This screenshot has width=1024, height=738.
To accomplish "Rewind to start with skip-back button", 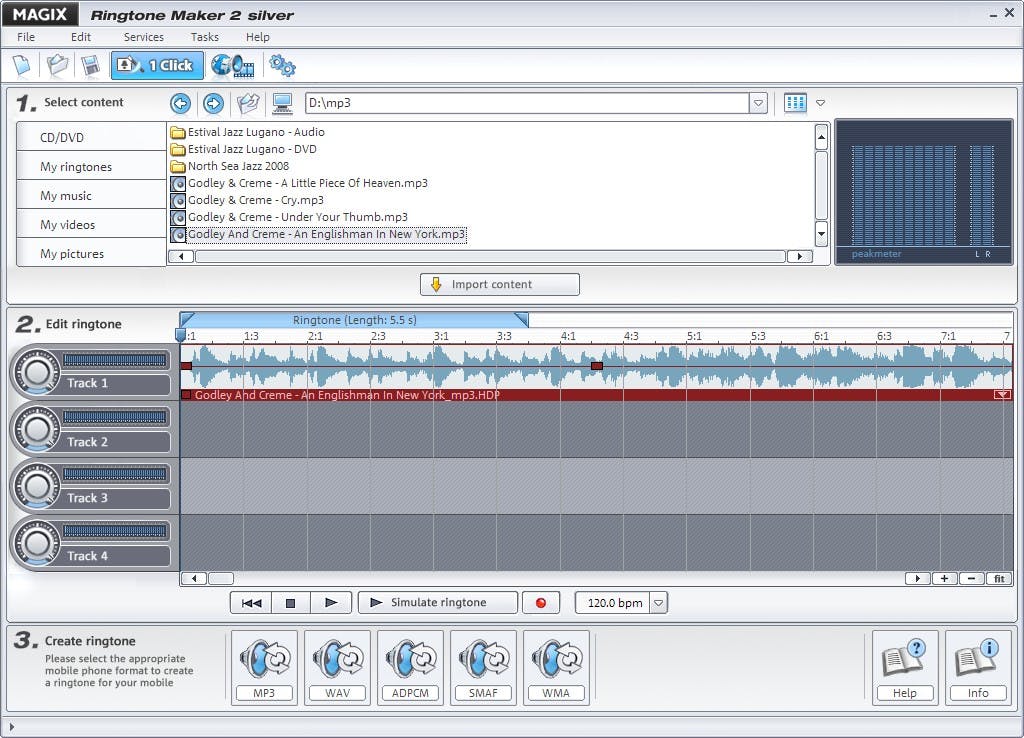I will pos(251,603).
